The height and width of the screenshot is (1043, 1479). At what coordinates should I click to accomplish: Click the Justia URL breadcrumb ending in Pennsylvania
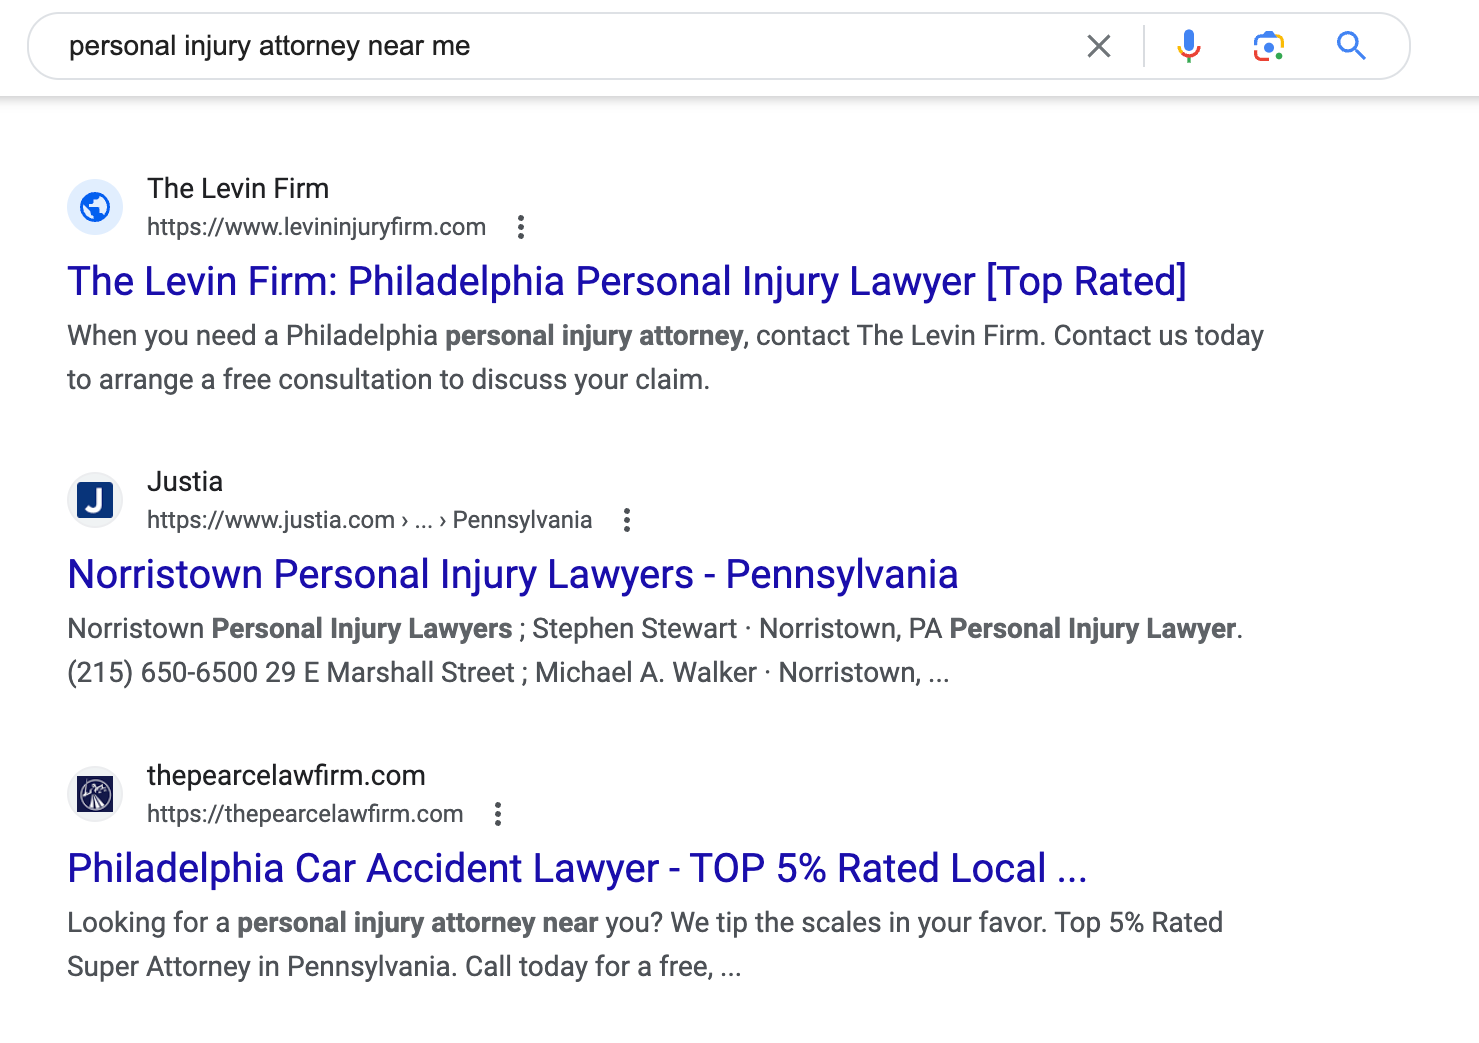[369, 520]
